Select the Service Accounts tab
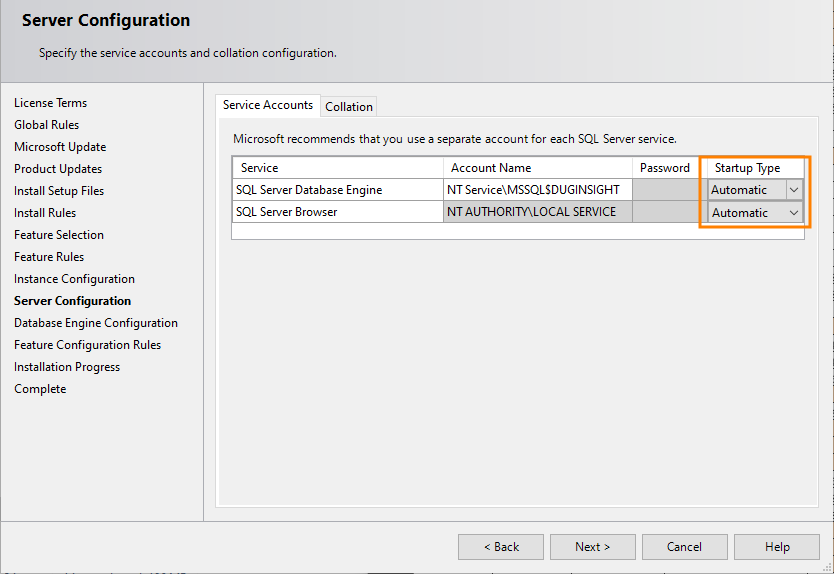Viewport: 834px width, 574px height. pyautogui.click(x=268, y=105)
